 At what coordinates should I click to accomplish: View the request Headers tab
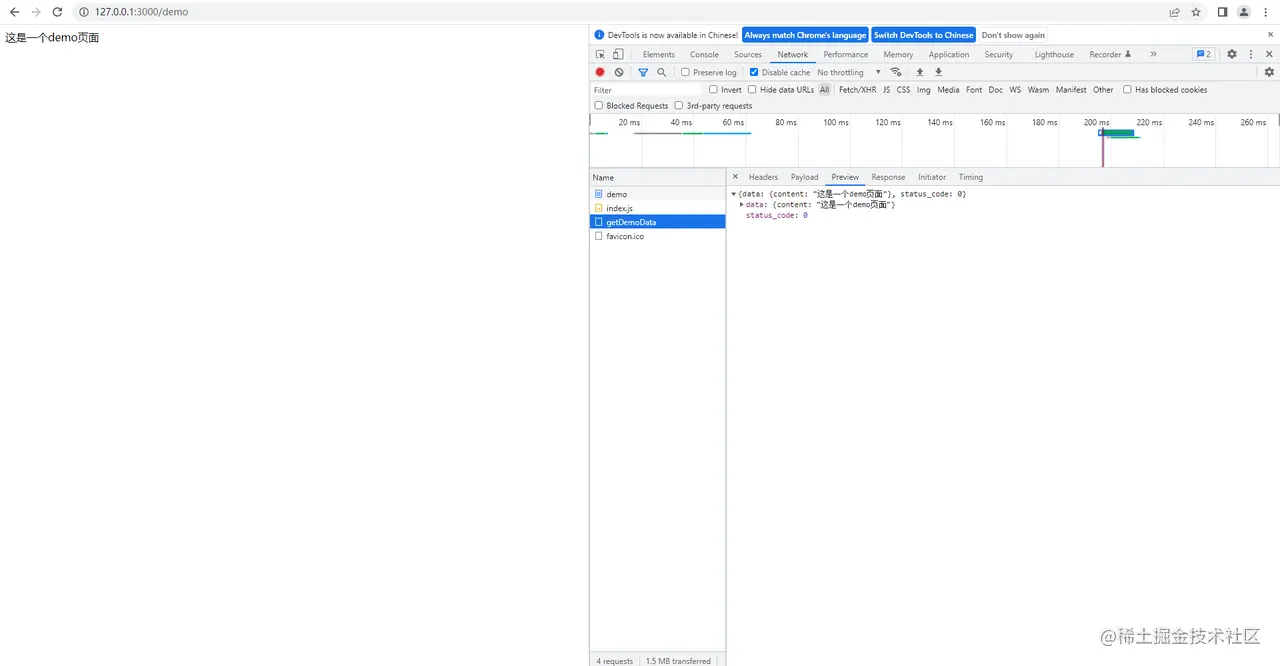(x=763, y=177)
